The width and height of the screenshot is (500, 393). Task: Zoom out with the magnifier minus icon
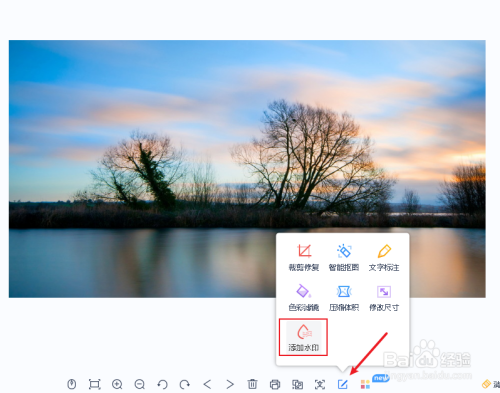point(140,384)
